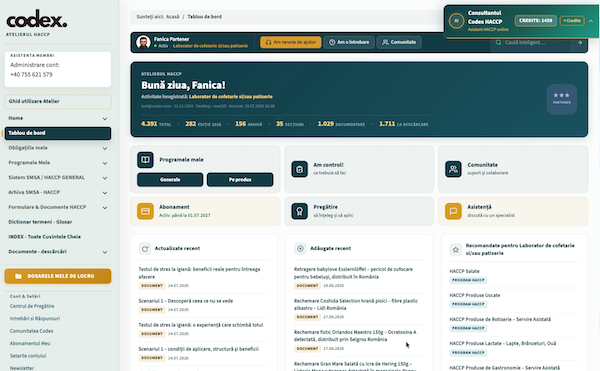Open the Asistență chat bubble icon

coord(453,211)
